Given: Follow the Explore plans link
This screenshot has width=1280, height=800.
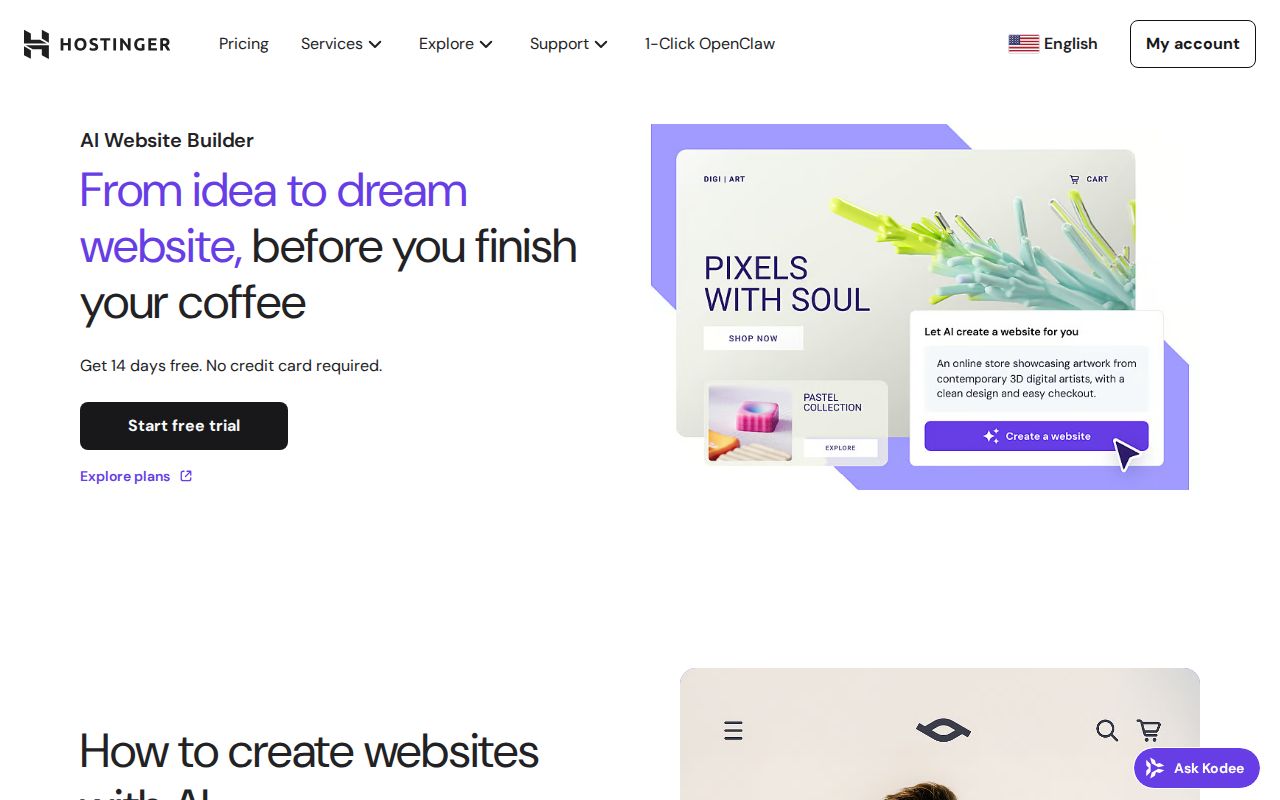Looking at the screenshot, I should coord(125,476).
